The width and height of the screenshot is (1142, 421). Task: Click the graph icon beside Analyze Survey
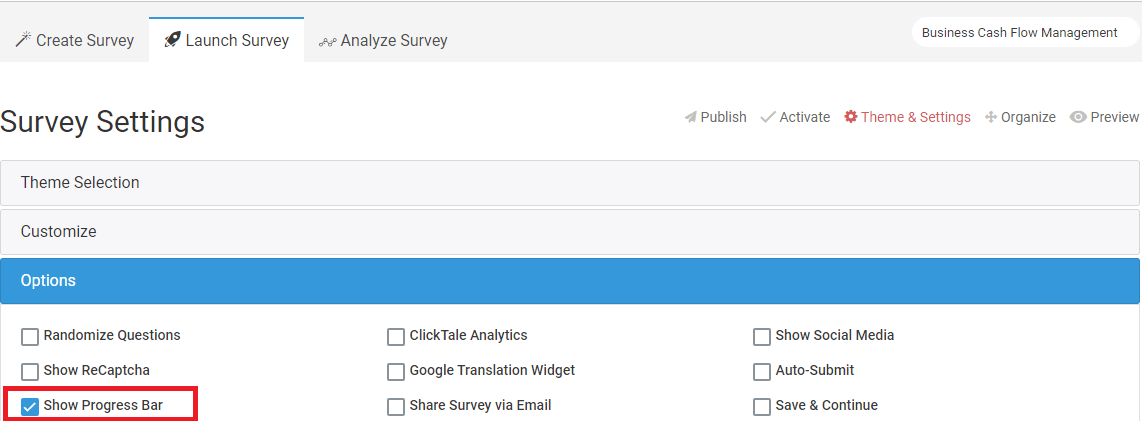click(x=327, y=42)
